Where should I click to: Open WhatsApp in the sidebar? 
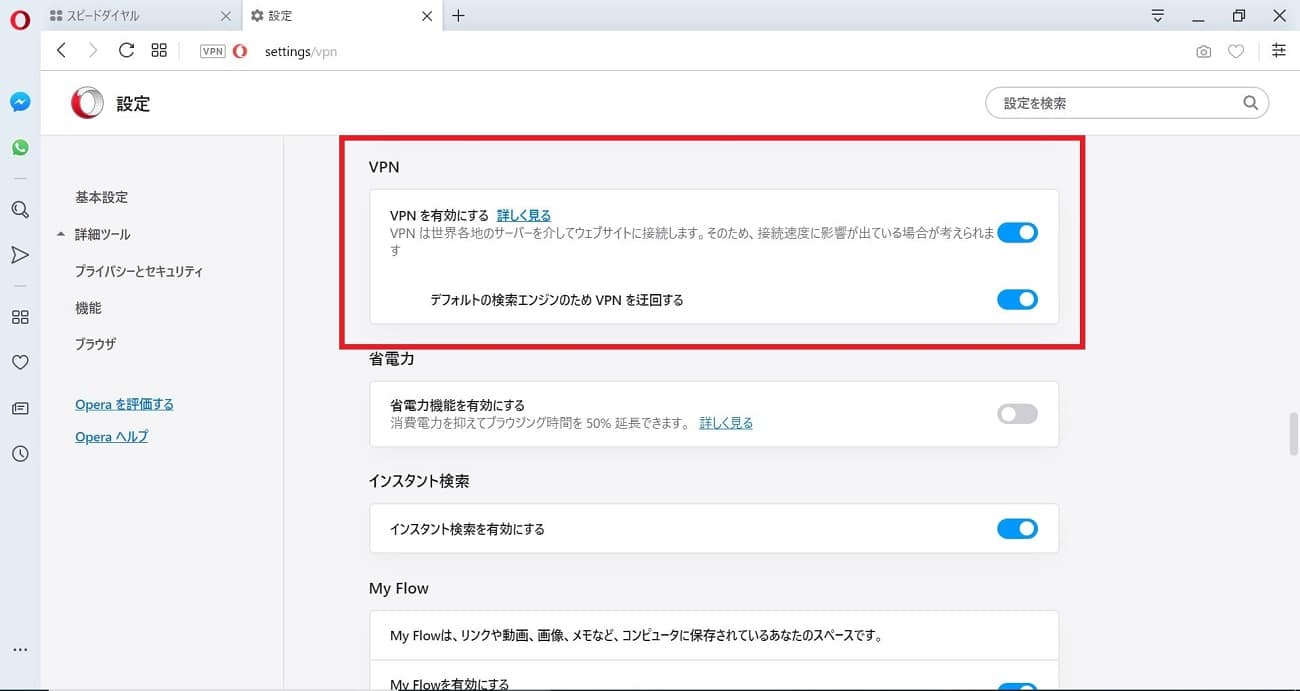pos(20,148)
